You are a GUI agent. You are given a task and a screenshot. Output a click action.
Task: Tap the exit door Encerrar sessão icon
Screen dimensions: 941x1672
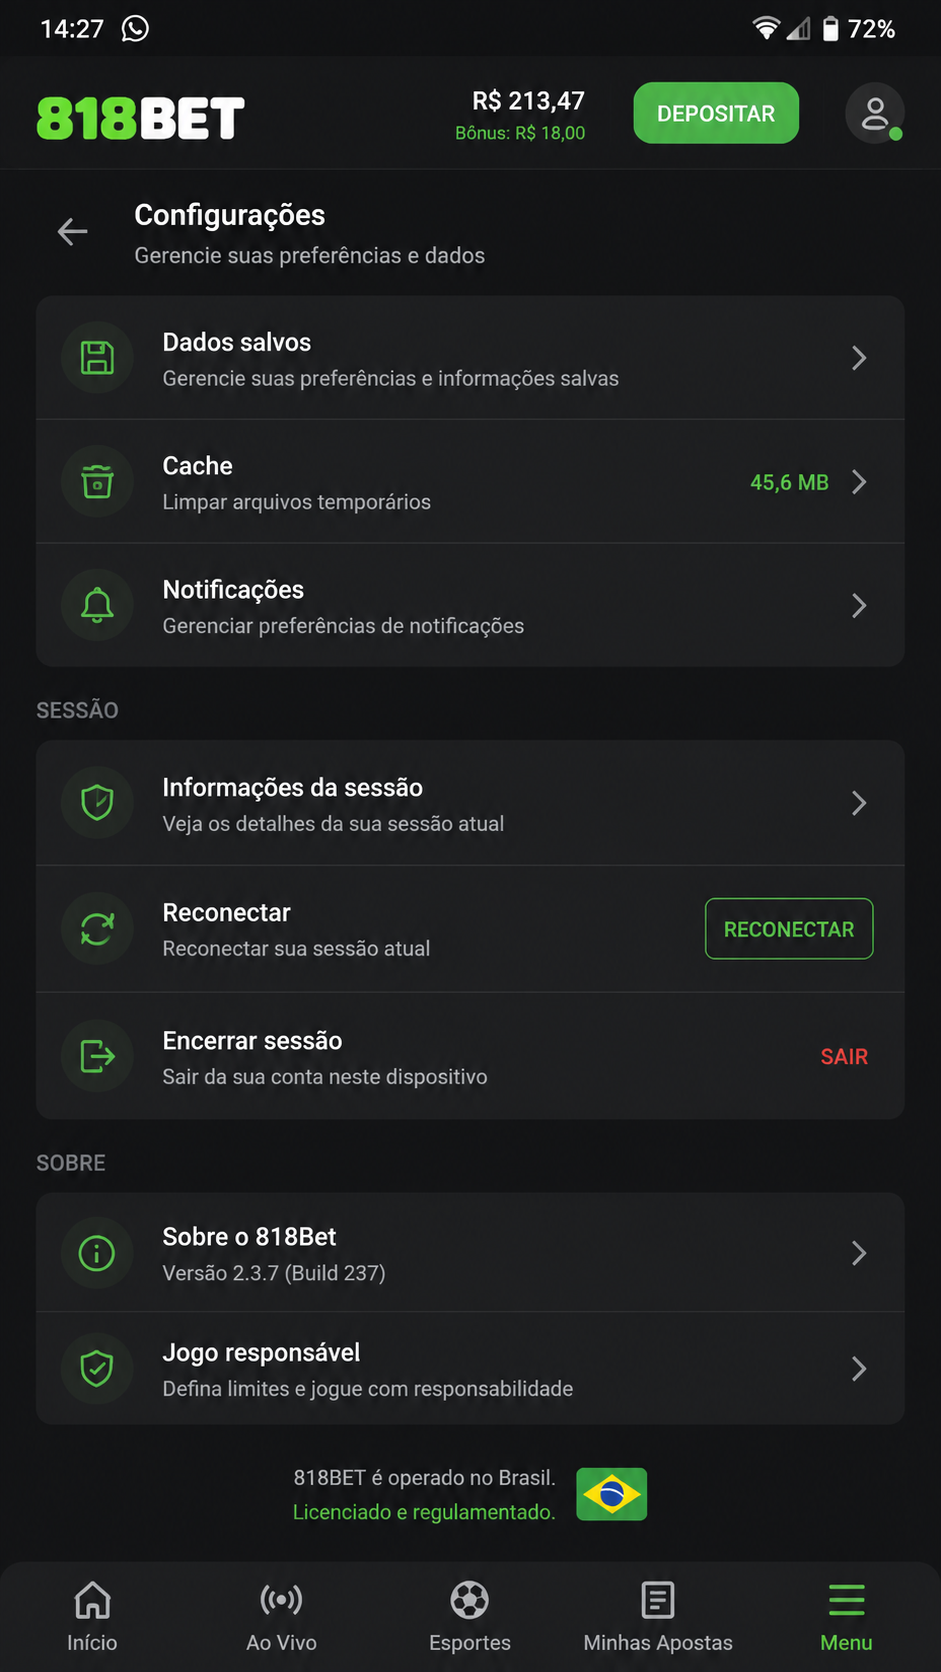pos(97,1056)
